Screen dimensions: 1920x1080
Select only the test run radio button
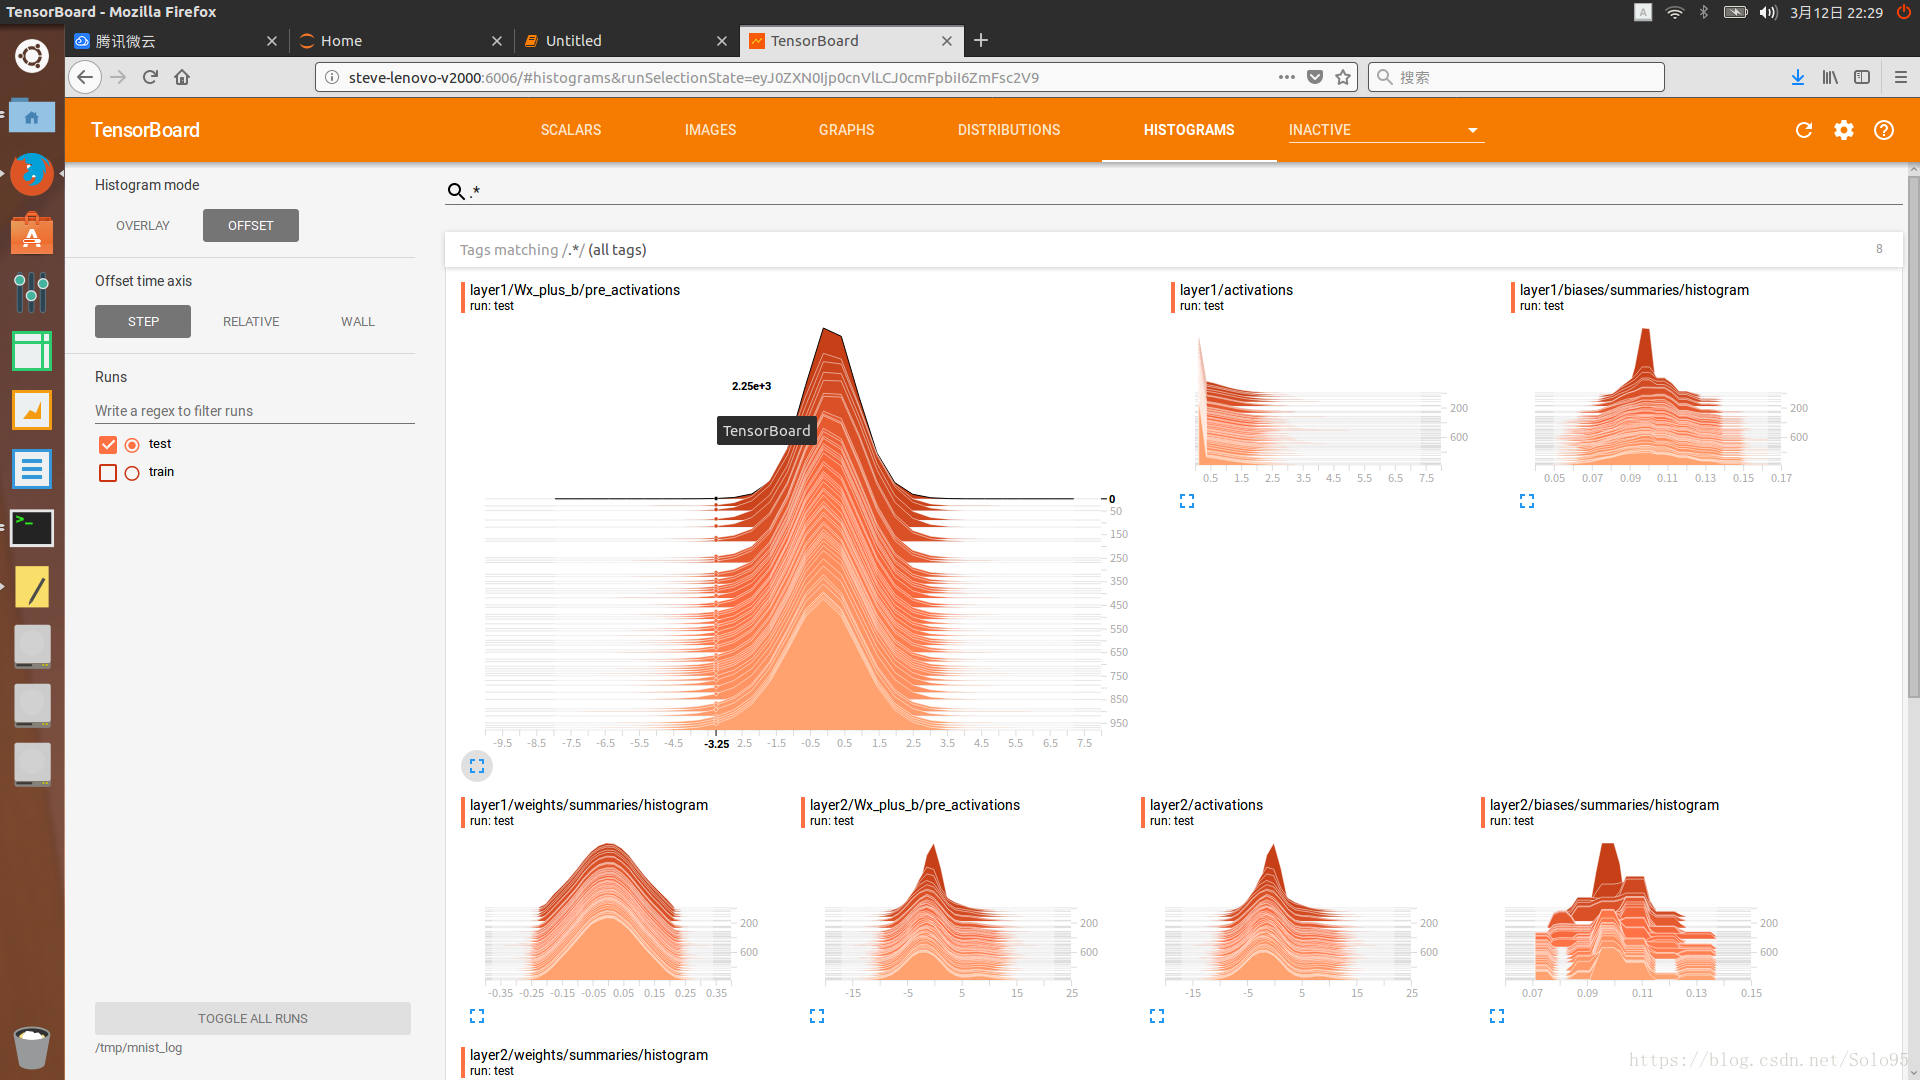(x=132, y=445)
